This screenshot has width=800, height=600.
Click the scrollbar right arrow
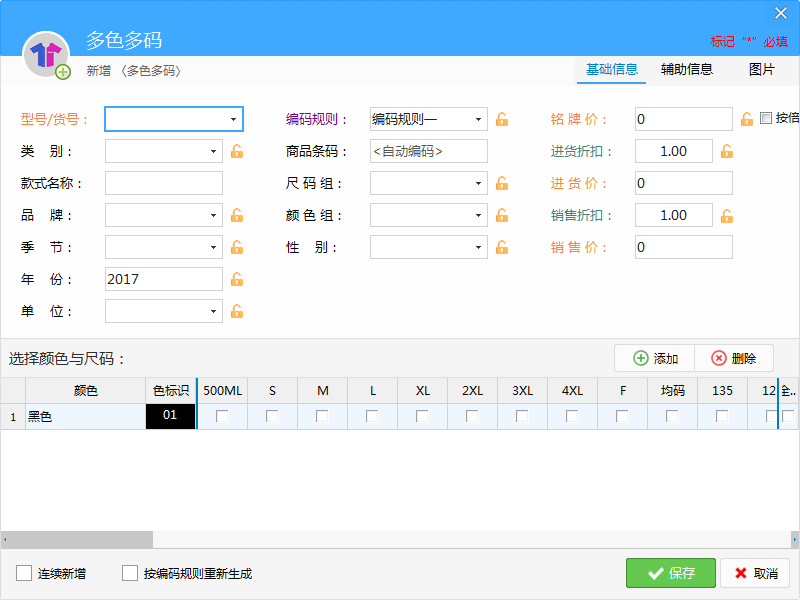(794, 539)
